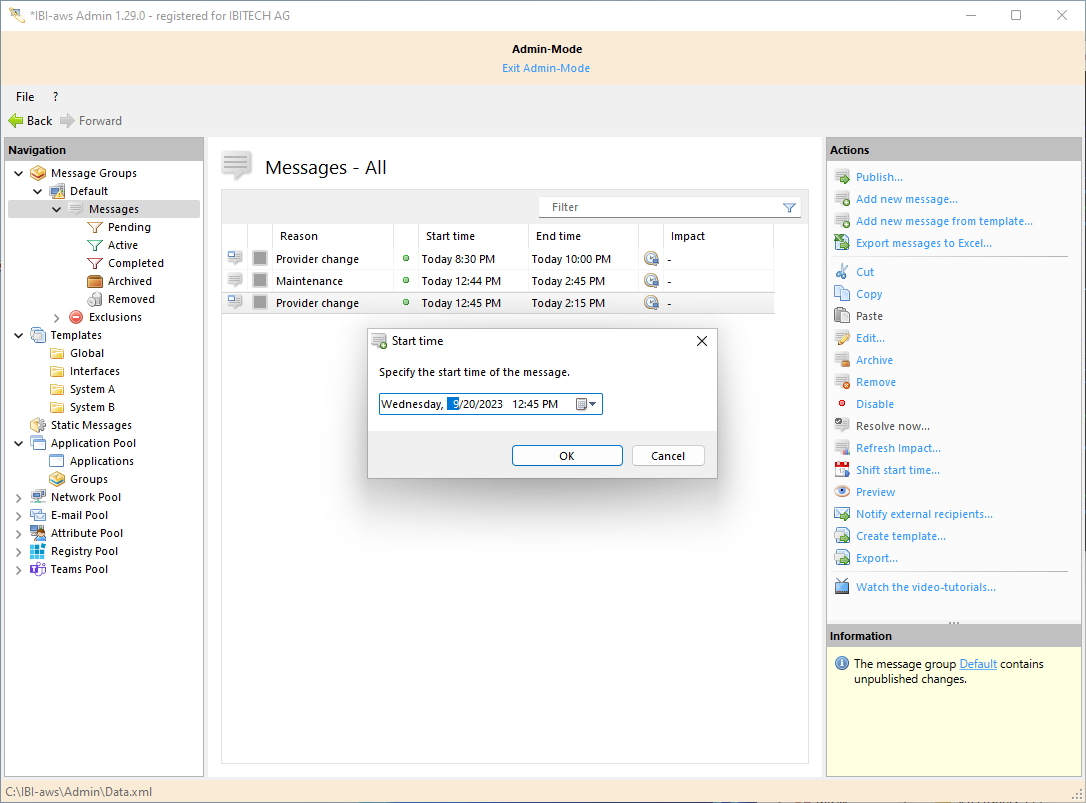The width and height of the screenshot is (1086, 803).
Task: Open the question mark help menu
Action: [x=55, y=97]
